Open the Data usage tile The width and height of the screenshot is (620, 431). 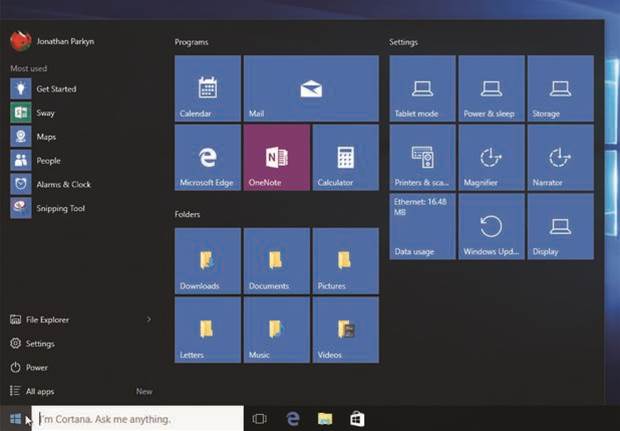point(422,226)
